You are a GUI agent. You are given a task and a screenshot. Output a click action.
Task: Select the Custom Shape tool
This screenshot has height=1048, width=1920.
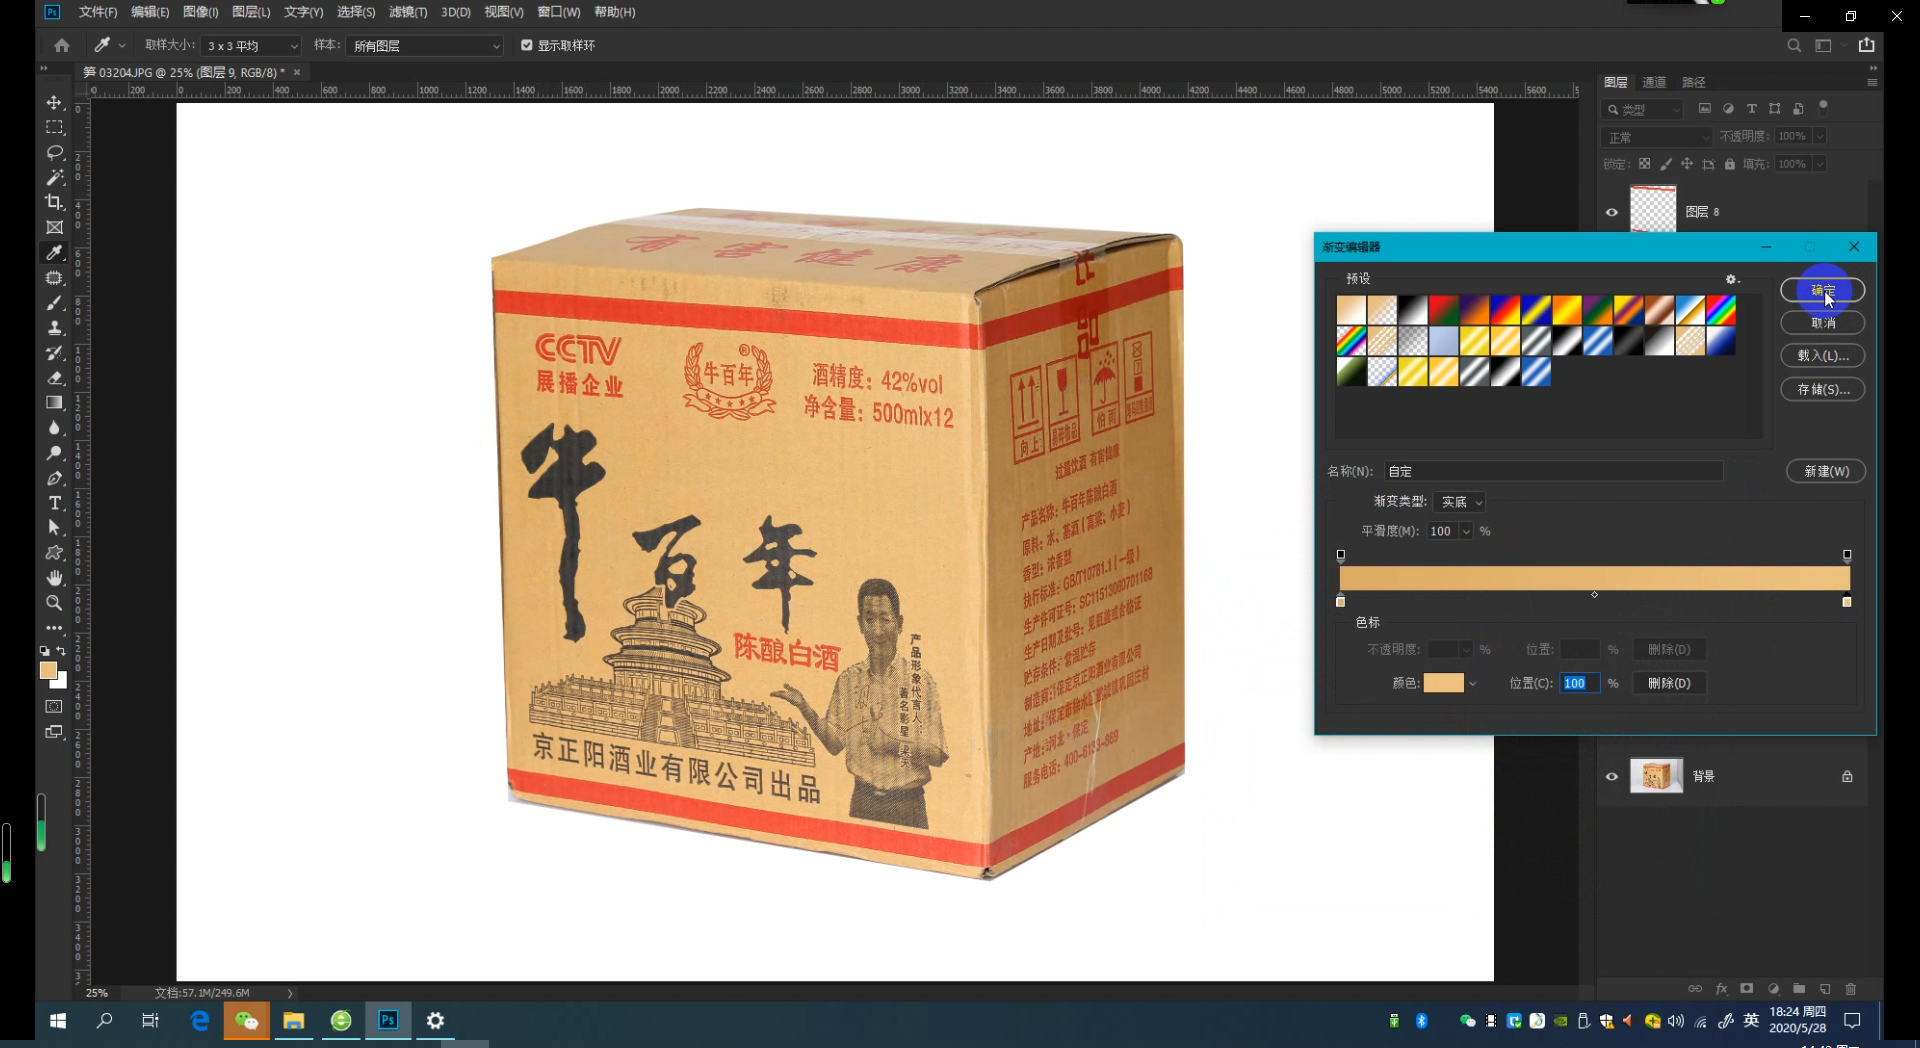click(54, 553)
